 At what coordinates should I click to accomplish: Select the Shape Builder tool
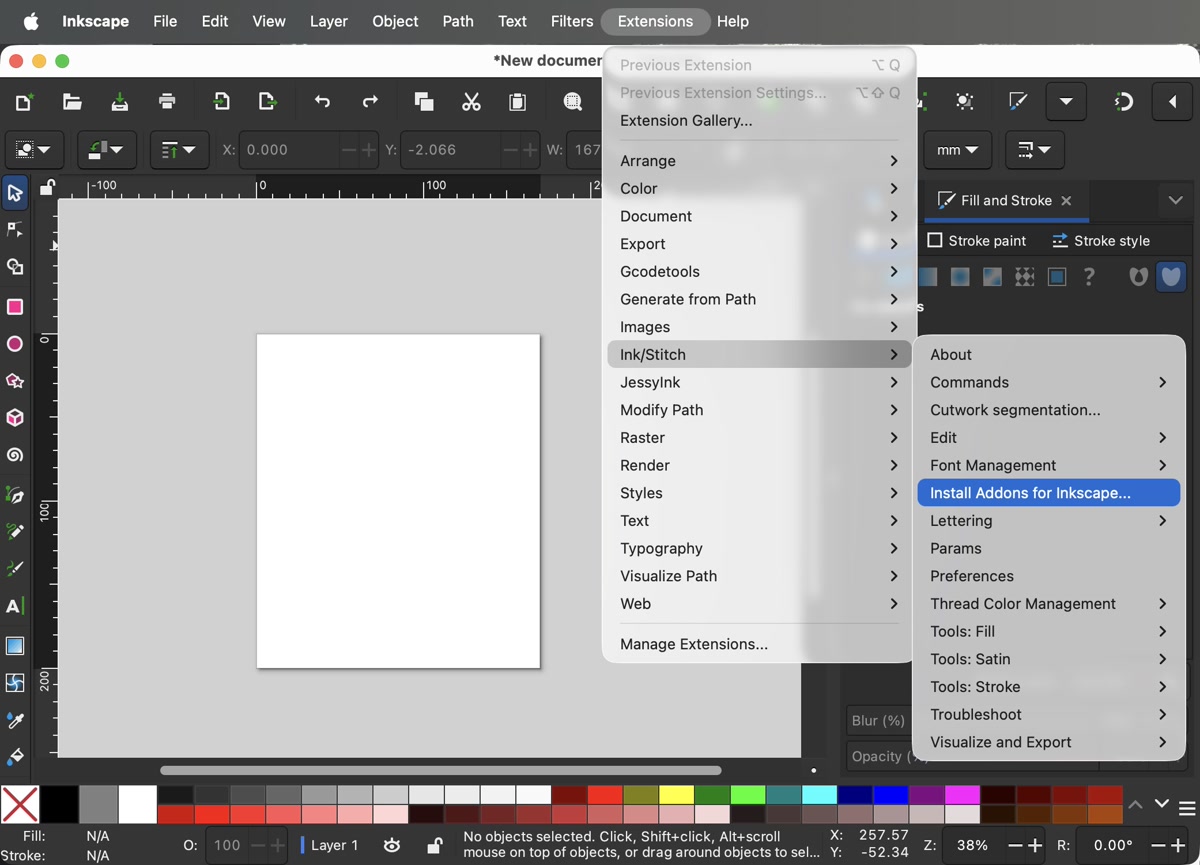point(15,268)
